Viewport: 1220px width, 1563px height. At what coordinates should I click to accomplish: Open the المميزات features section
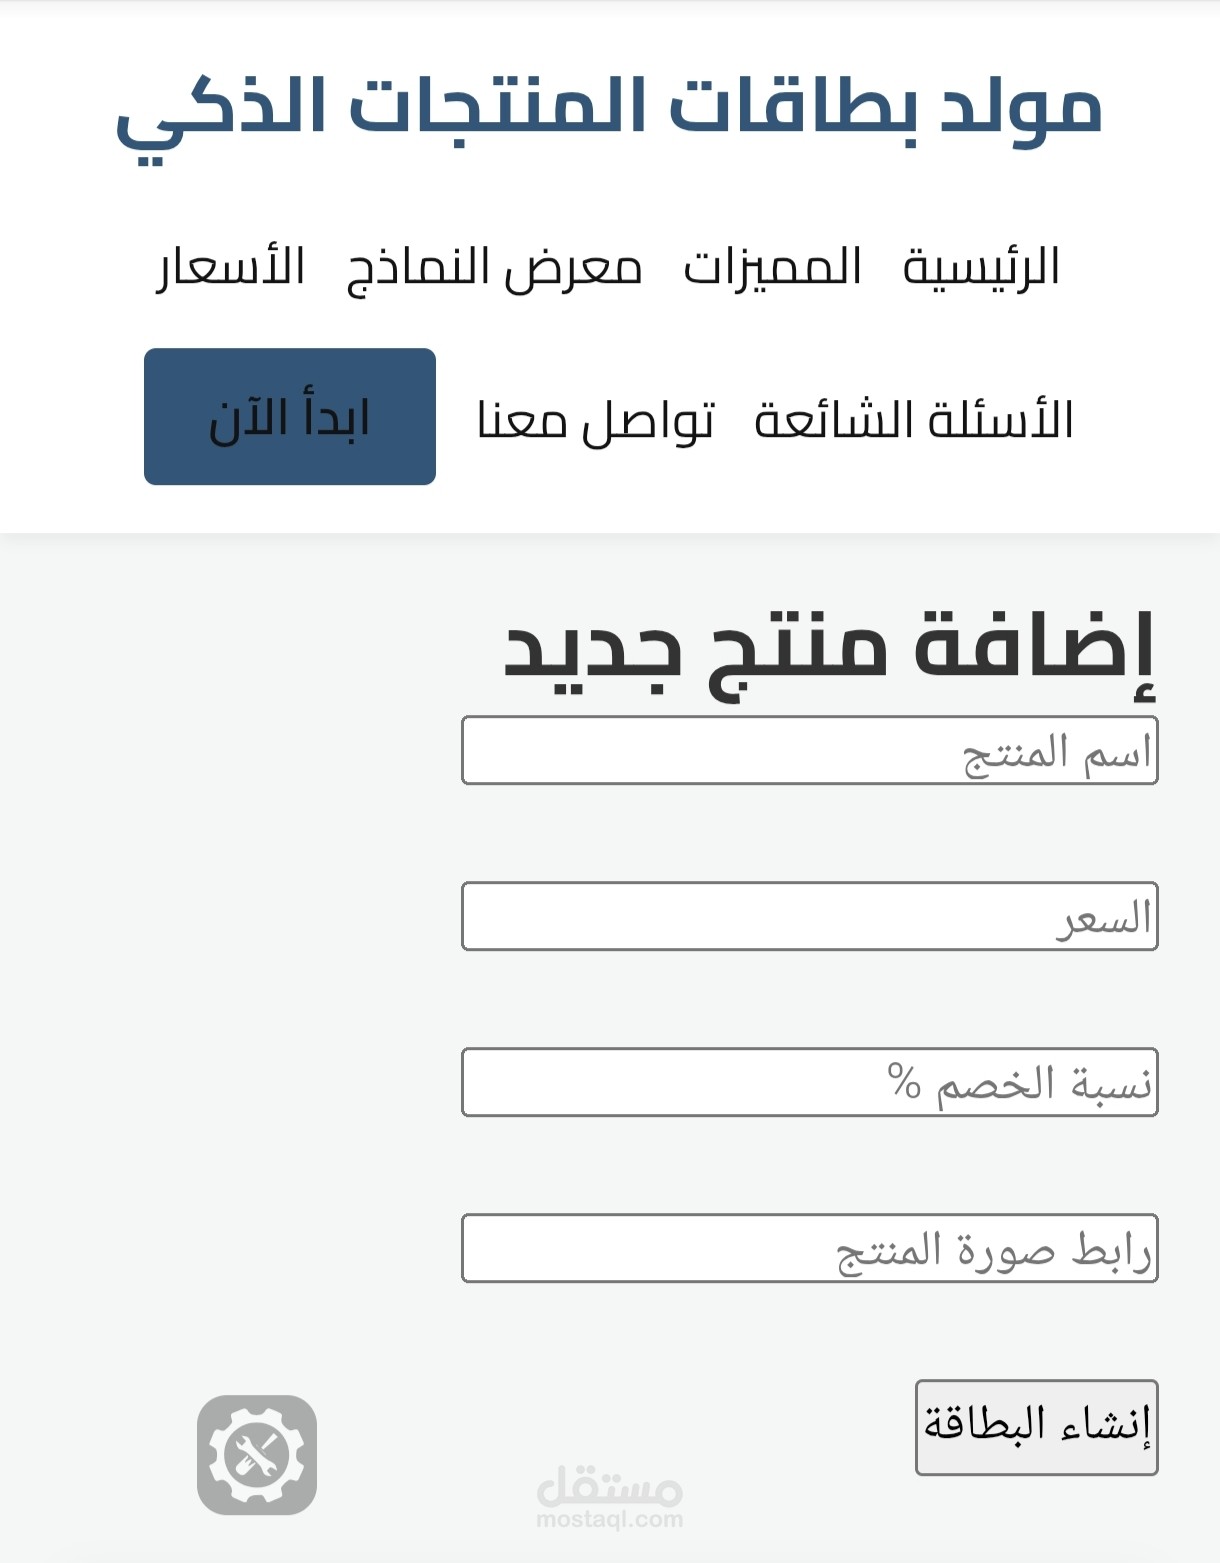pyautogui.click(x=772, y=267)
